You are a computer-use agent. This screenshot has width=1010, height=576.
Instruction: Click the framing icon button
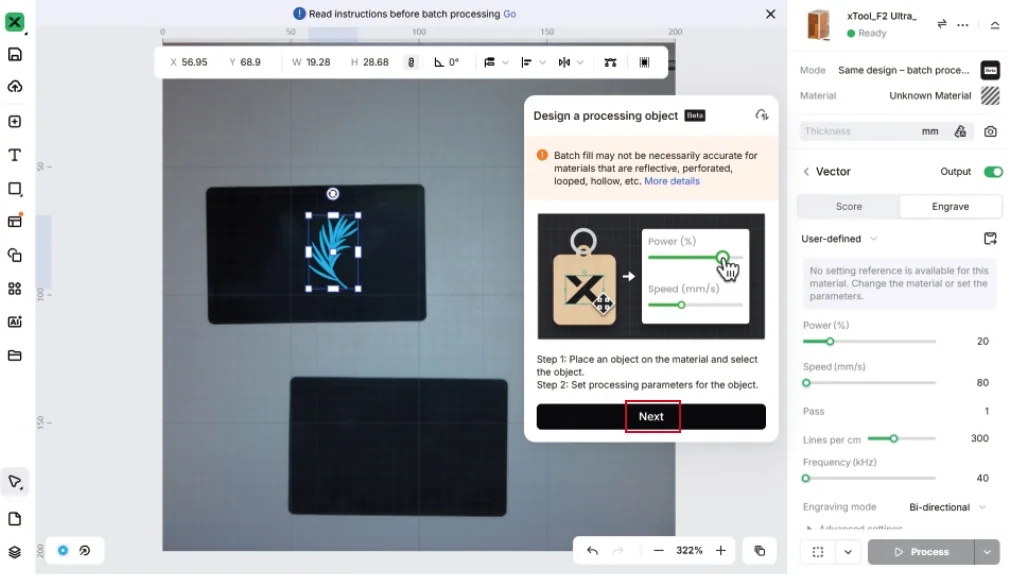point(818,552)
